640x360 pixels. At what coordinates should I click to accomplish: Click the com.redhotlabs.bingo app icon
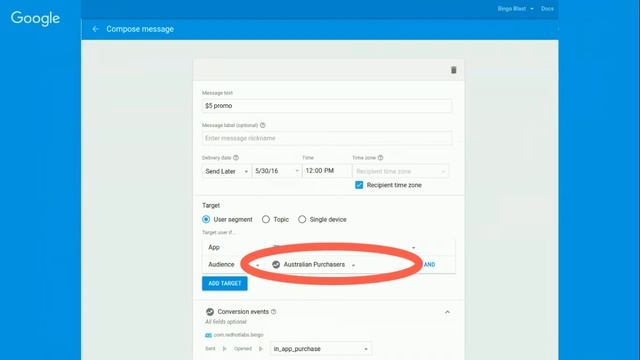click(x=208, y=335)
